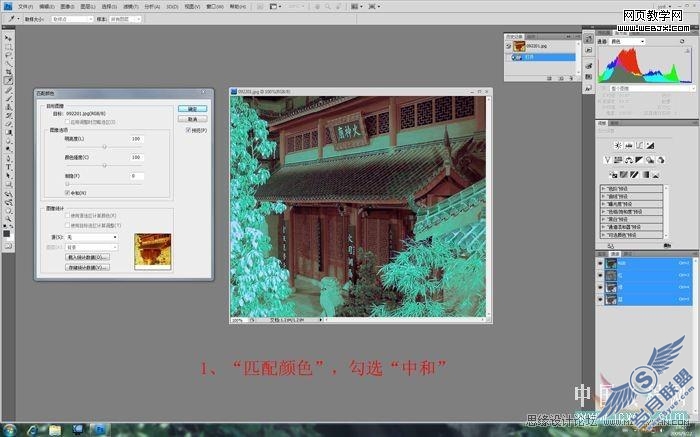700x437 pixels.
Task: Click the source thumbnail in Match Color dialog
Action: coord(153,251)
